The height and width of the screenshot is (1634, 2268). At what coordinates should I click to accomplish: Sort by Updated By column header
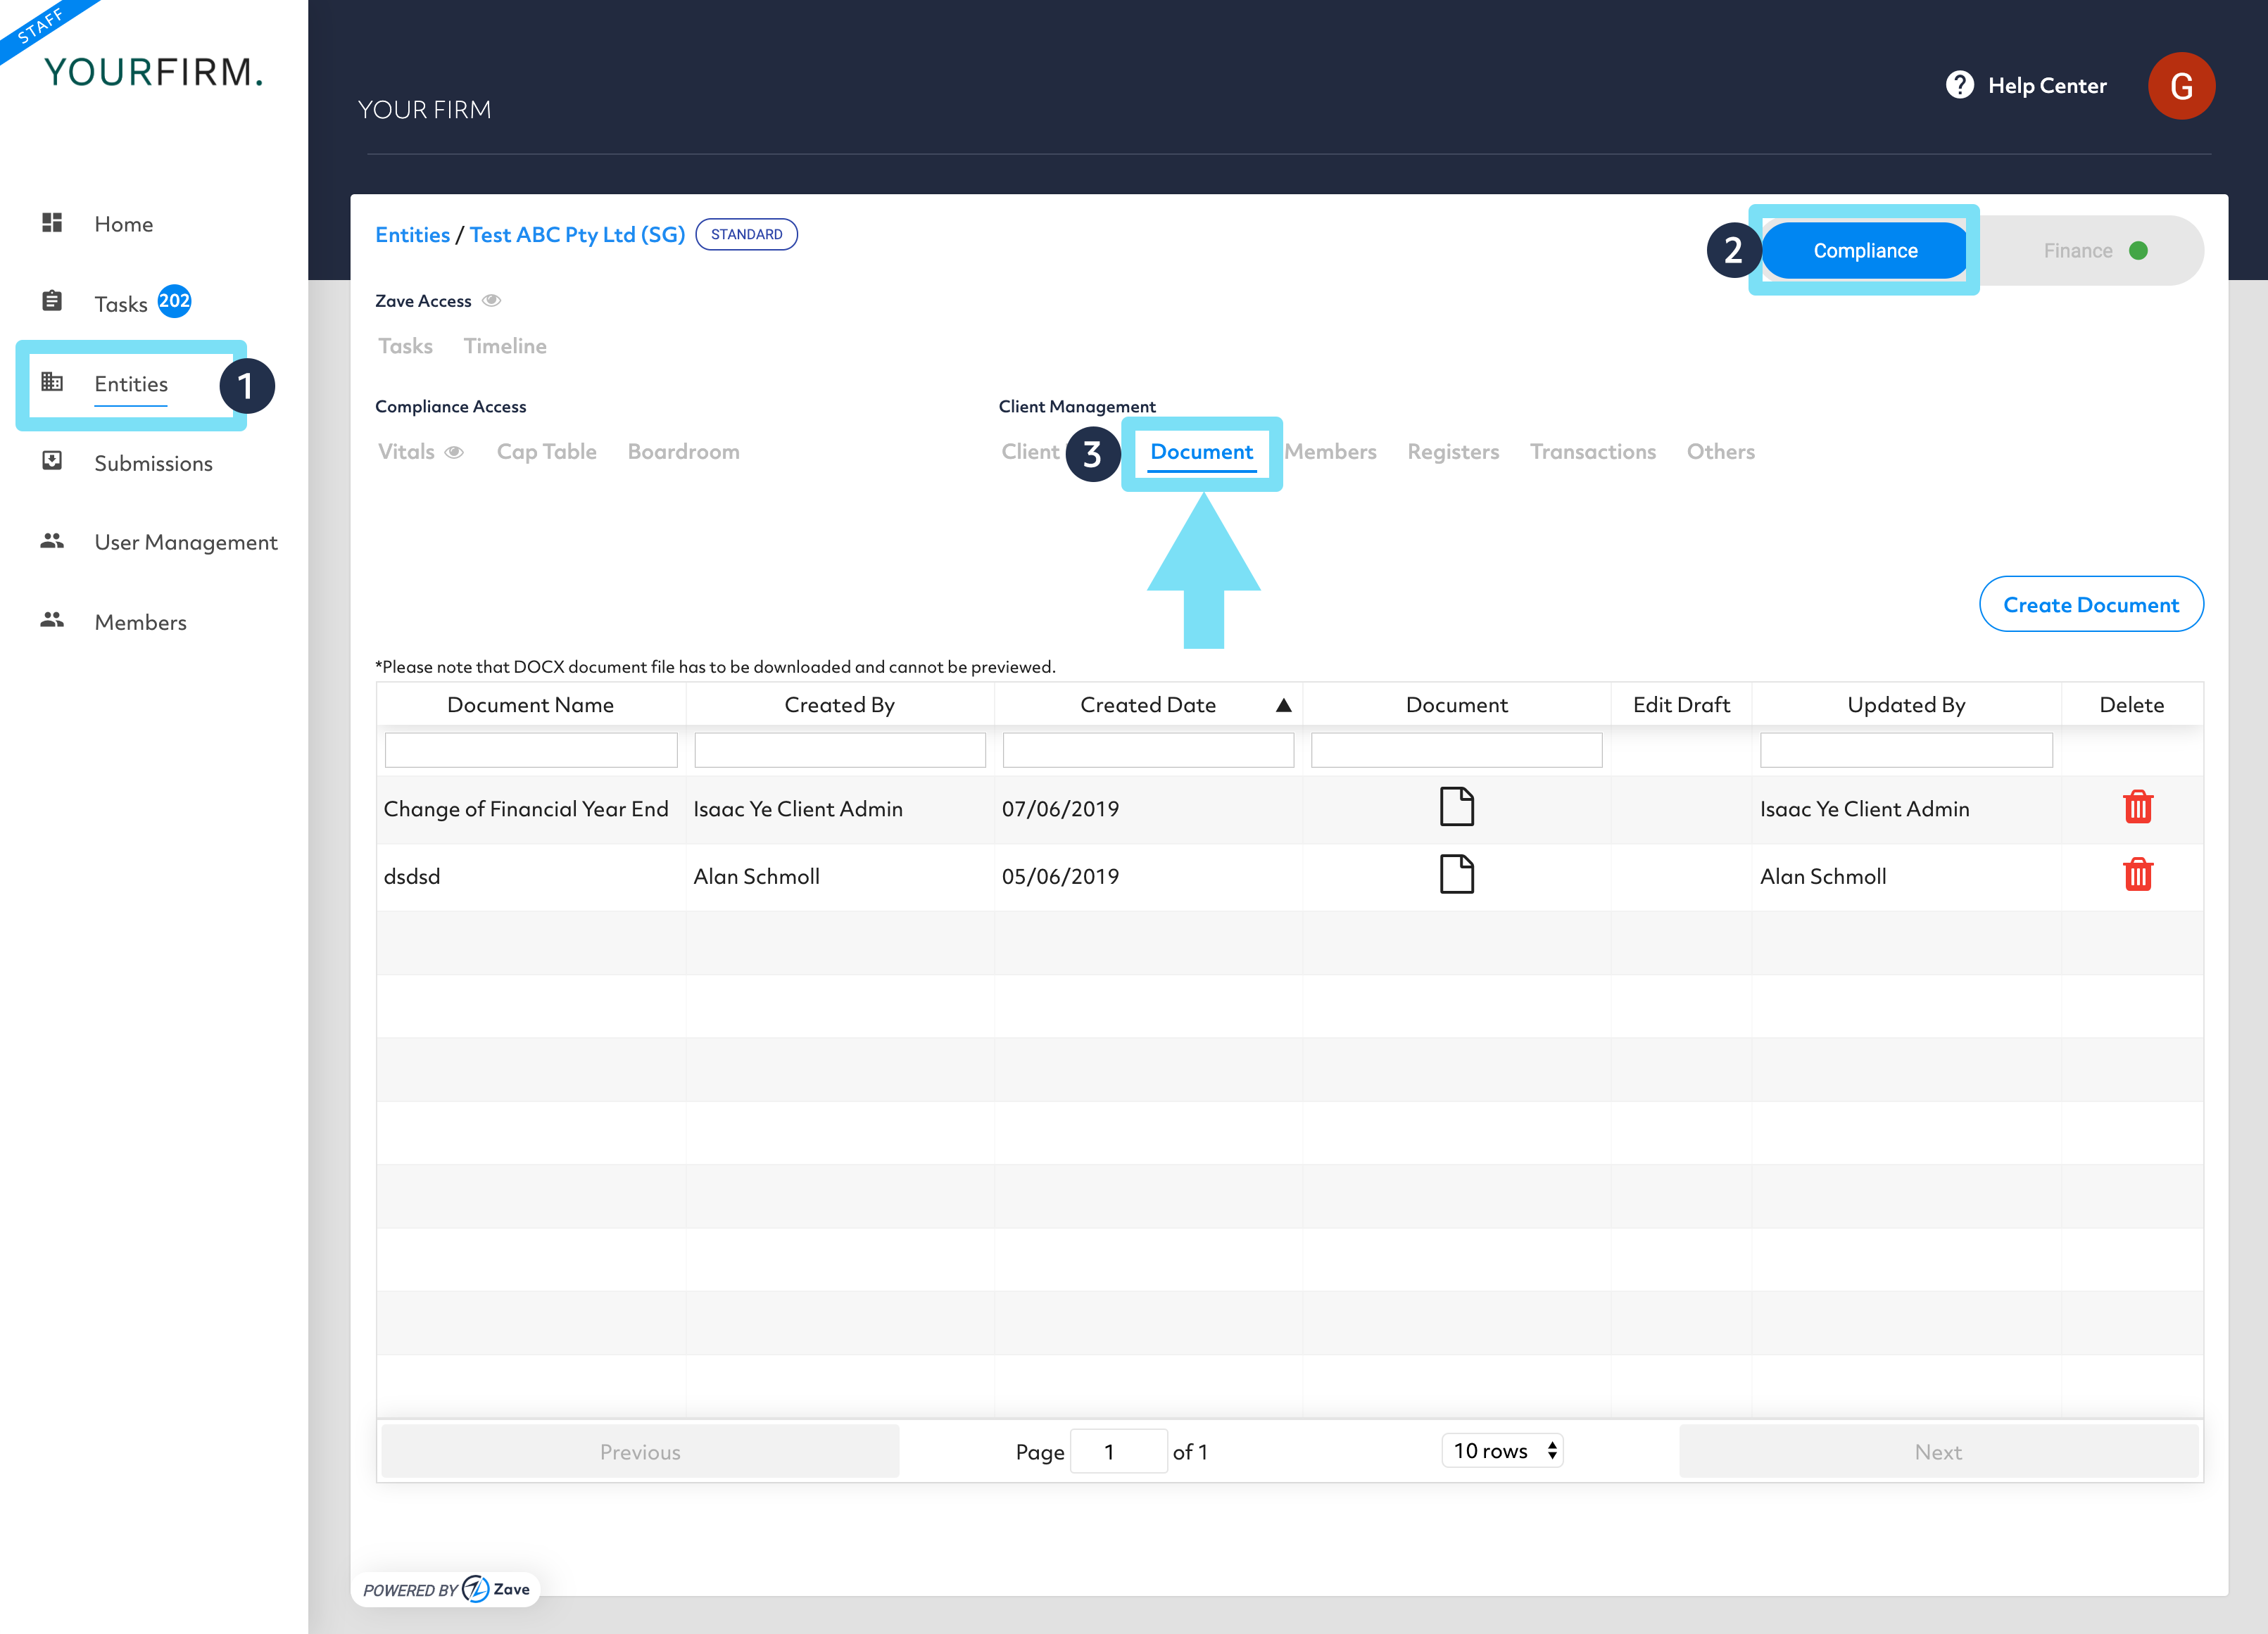pyautogui.click(x=1906, y=705)
